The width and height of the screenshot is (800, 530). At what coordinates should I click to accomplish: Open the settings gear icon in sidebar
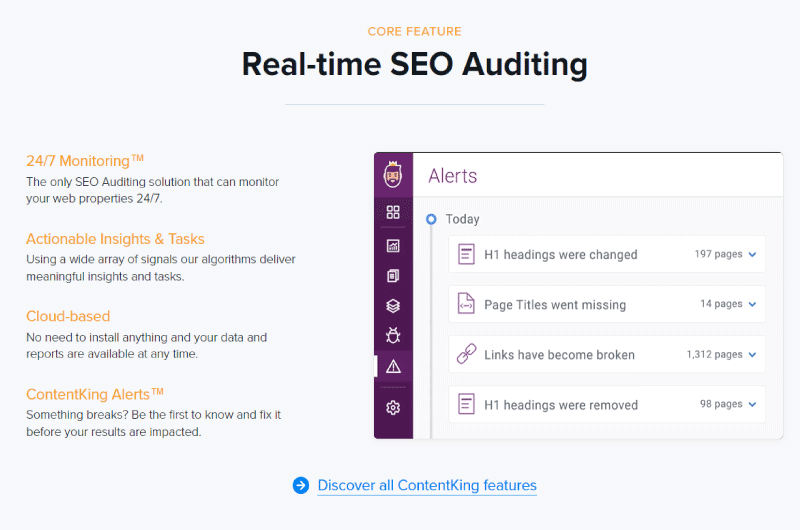[393, 408]
